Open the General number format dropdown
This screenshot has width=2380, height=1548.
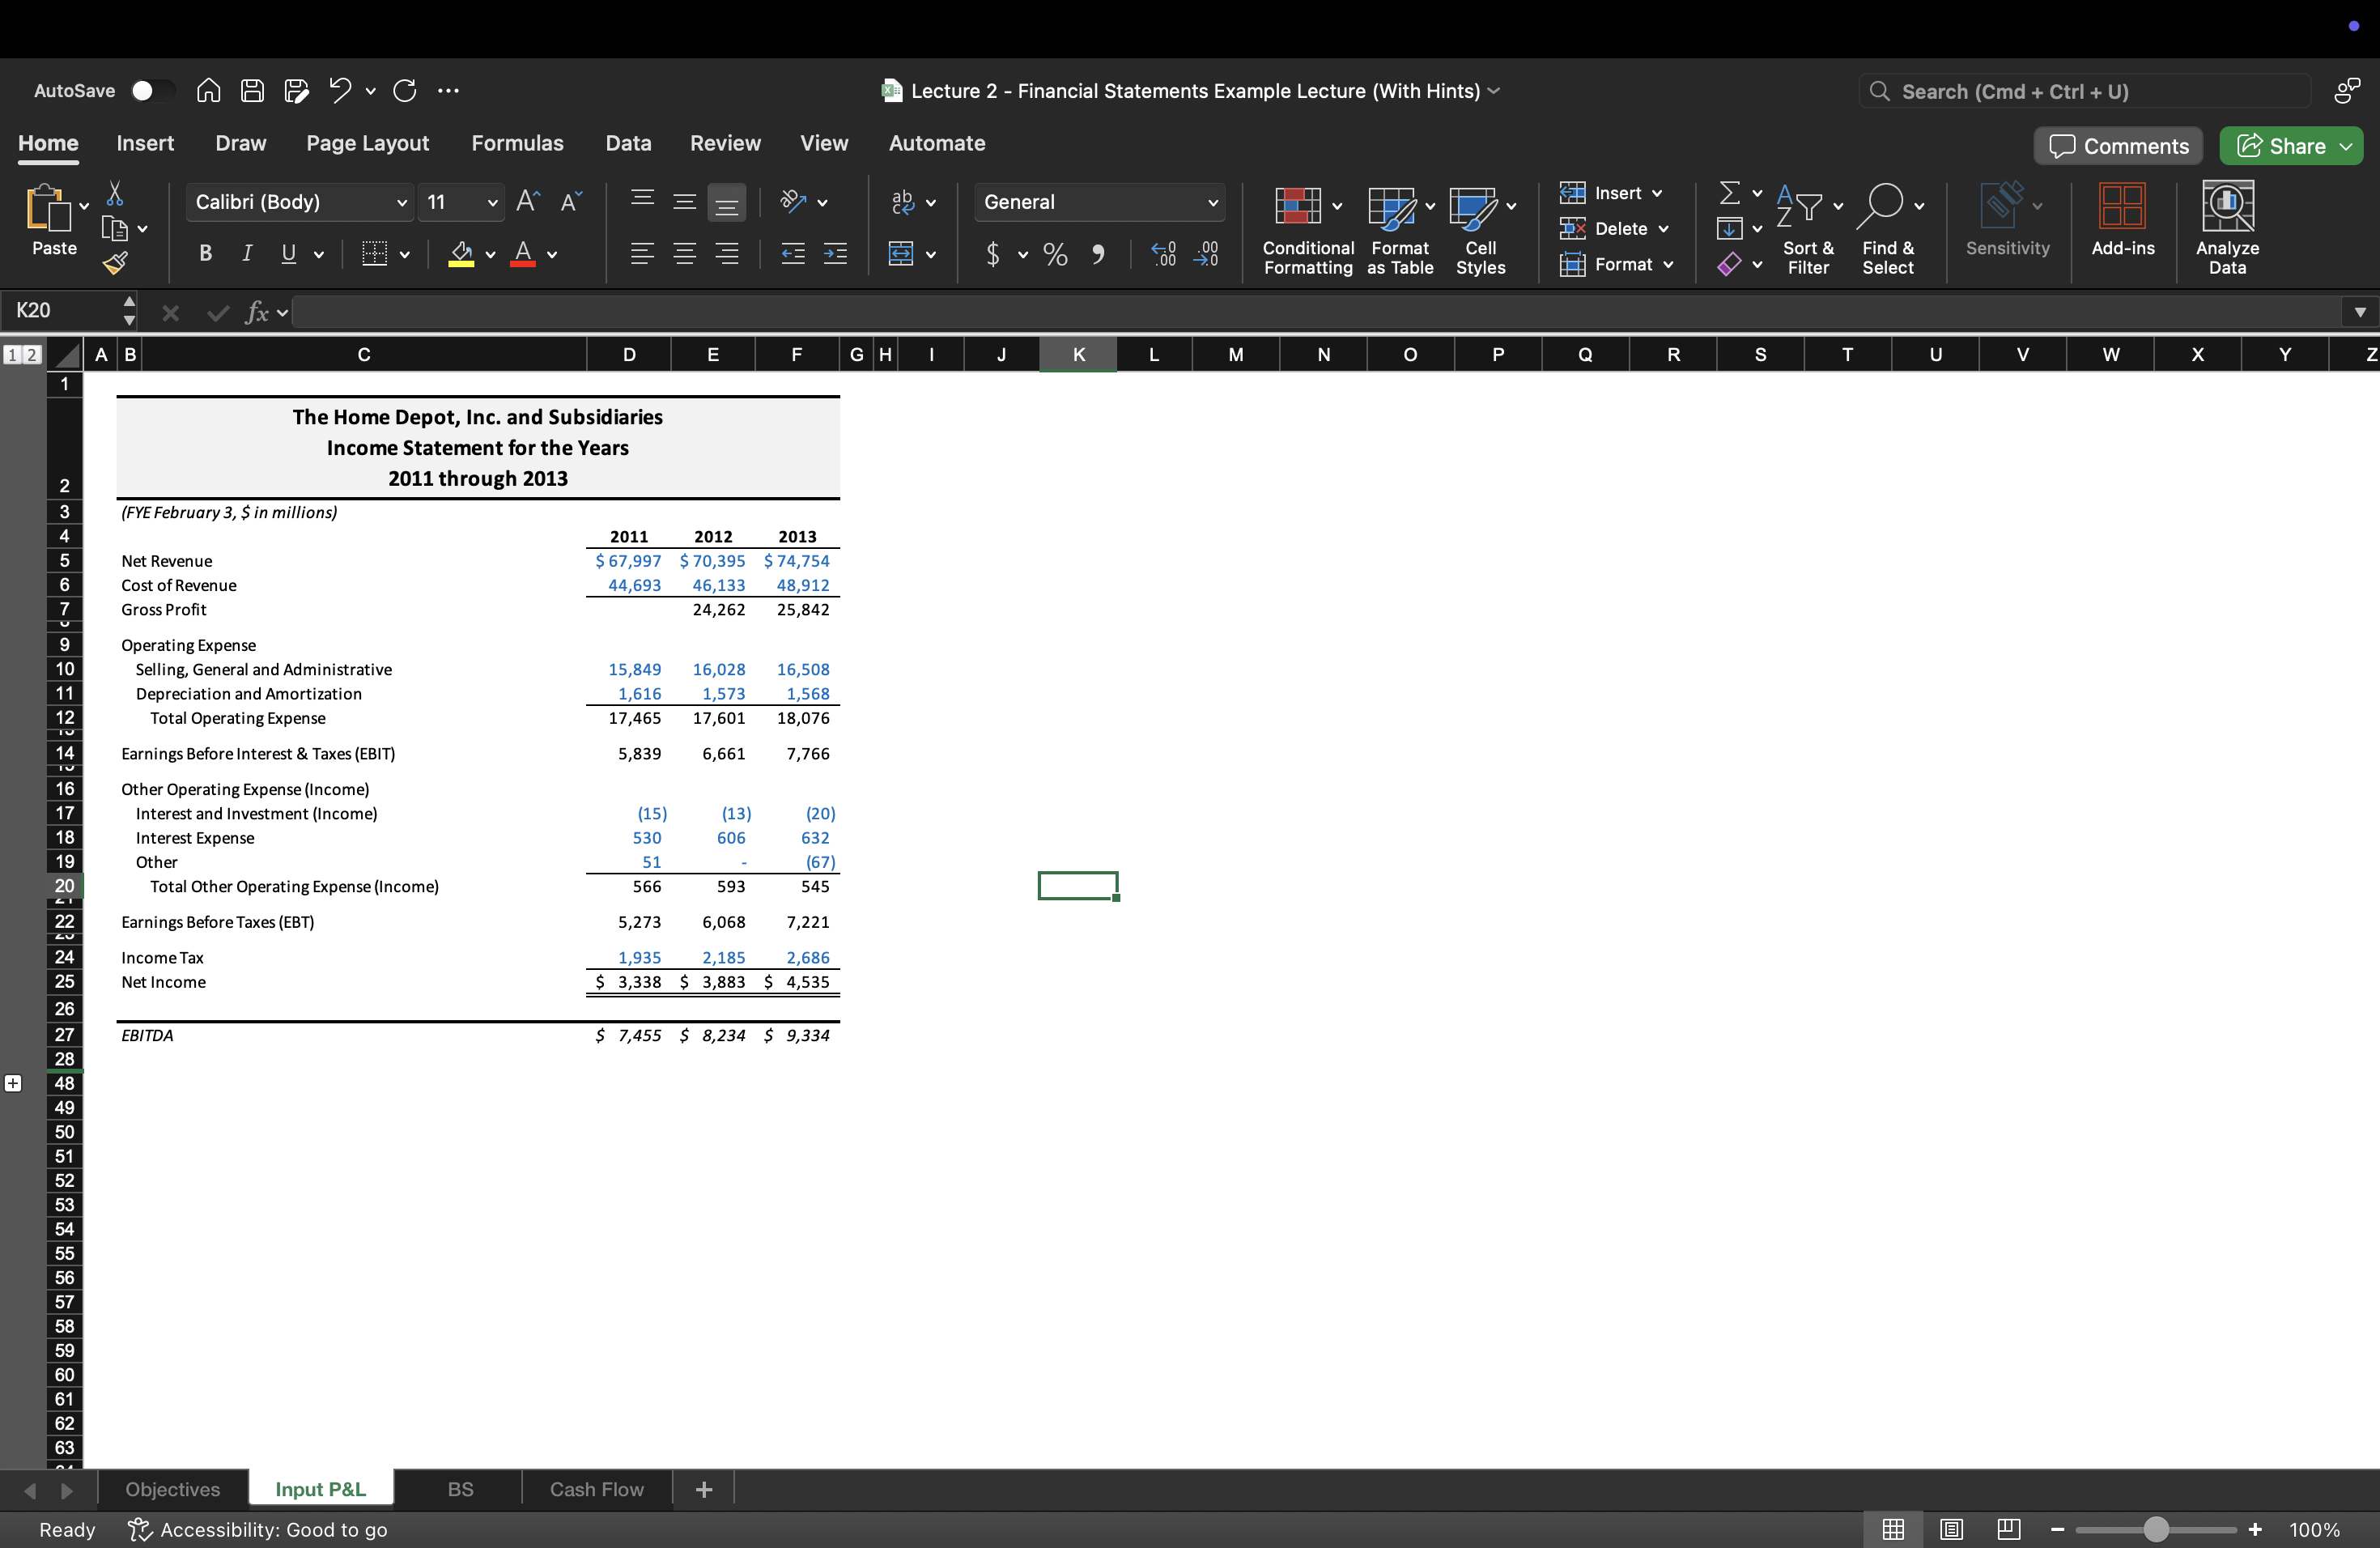tap(1212, 203)
